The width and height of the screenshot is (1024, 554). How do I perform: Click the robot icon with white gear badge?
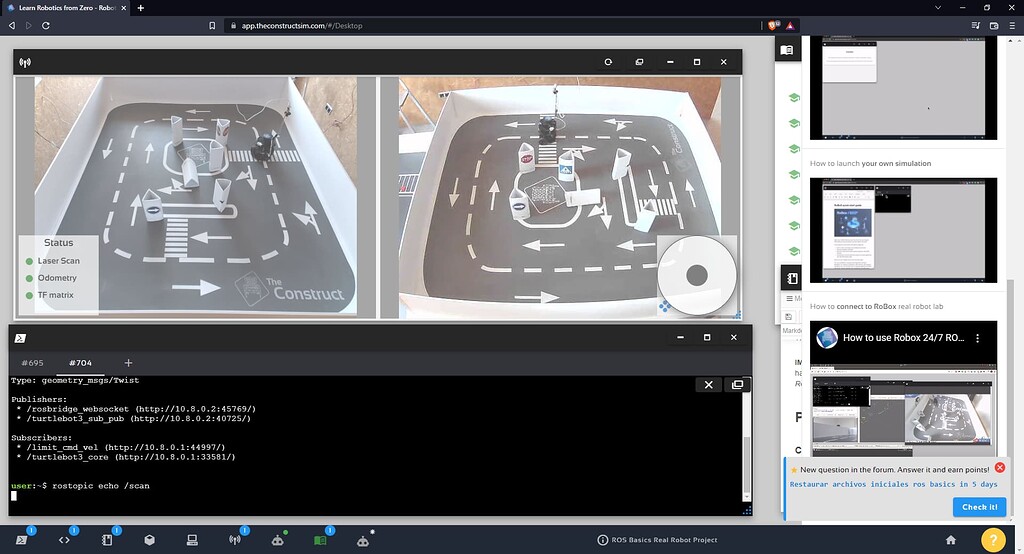point(363,540)
